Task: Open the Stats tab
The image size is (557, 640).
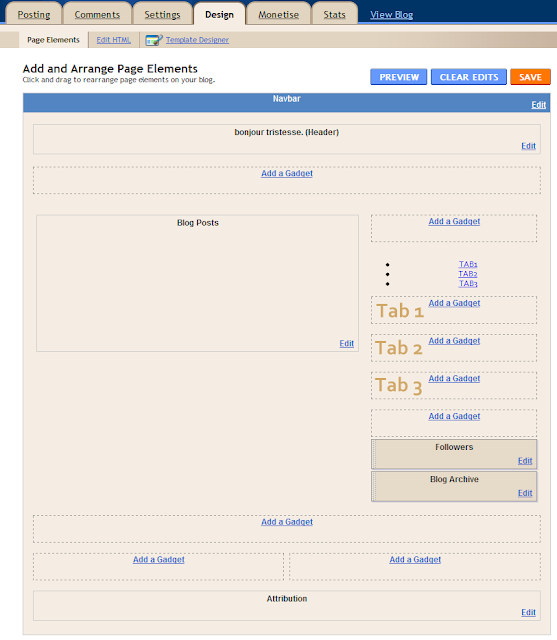Action: (x=335, y=15)
